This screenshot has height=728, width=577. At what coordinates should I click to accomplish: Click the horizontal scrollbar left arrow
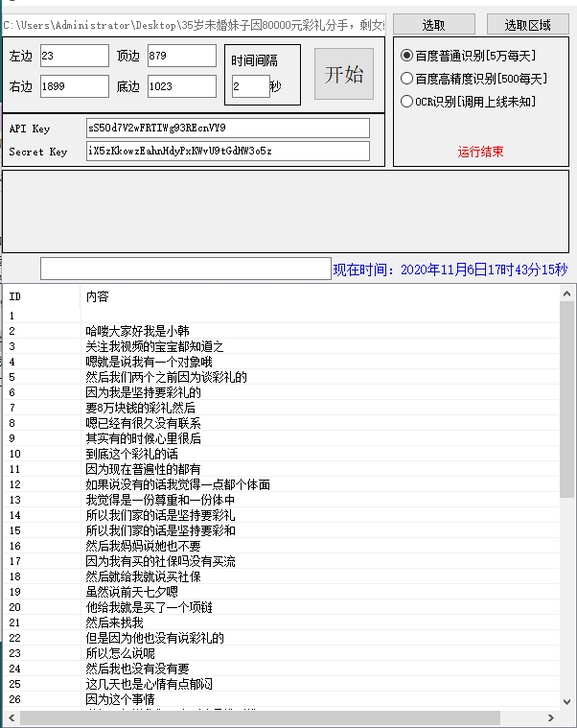point(12,718)
